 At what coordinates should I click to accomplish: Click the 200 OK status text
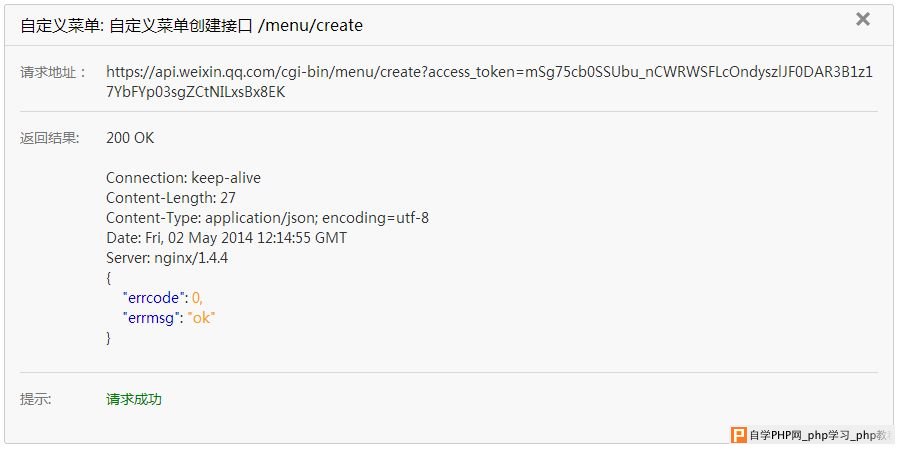[130, 138]
